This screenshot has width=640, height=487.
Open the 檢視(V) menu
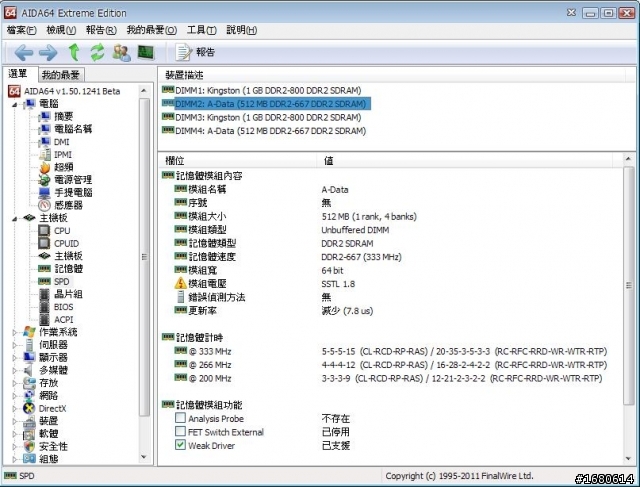tap(61, 30)
